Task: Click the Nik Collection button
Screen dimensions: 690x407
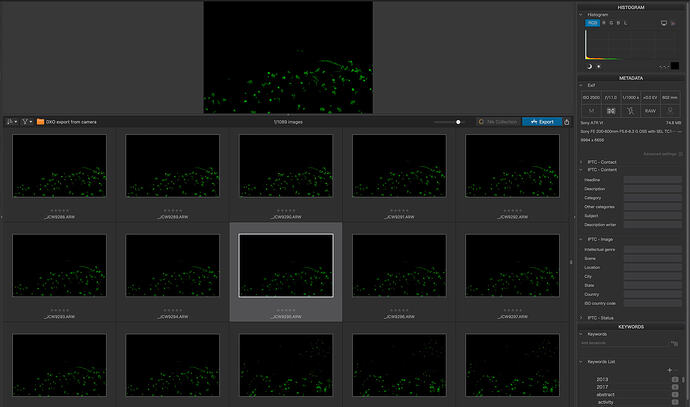Action: click(x=498, y=122)
